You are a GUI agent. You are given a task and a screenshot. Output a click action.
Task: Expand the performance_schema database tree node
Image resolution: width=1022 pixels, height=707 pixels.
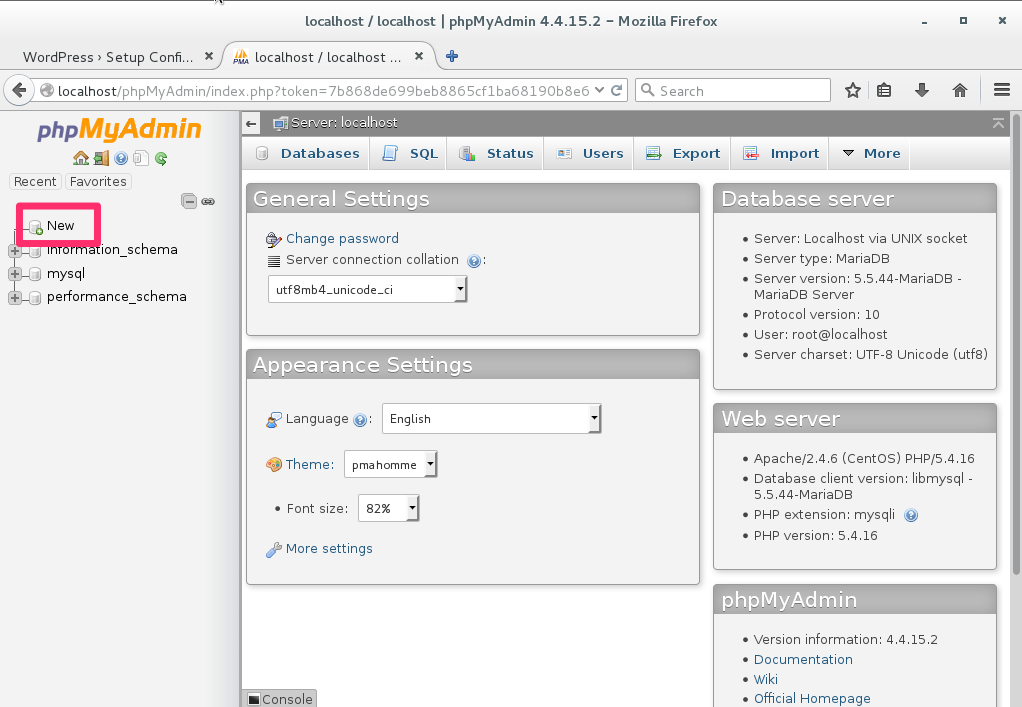[14, 298]
